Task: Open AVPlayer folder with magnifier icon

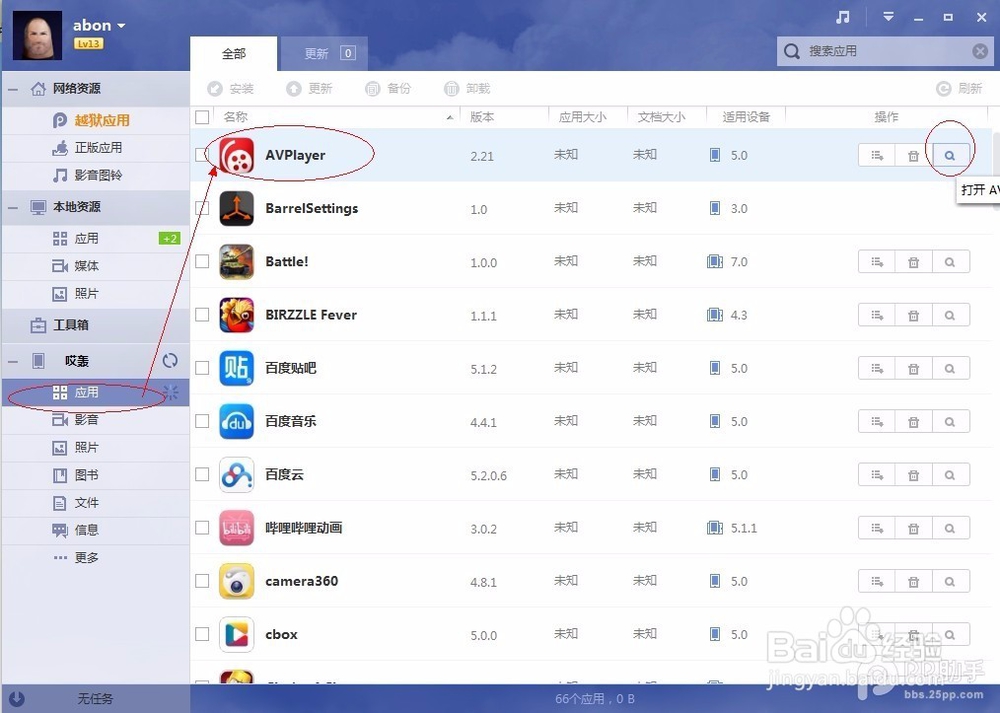Action: pyautogui.click(x=950, y=155)
